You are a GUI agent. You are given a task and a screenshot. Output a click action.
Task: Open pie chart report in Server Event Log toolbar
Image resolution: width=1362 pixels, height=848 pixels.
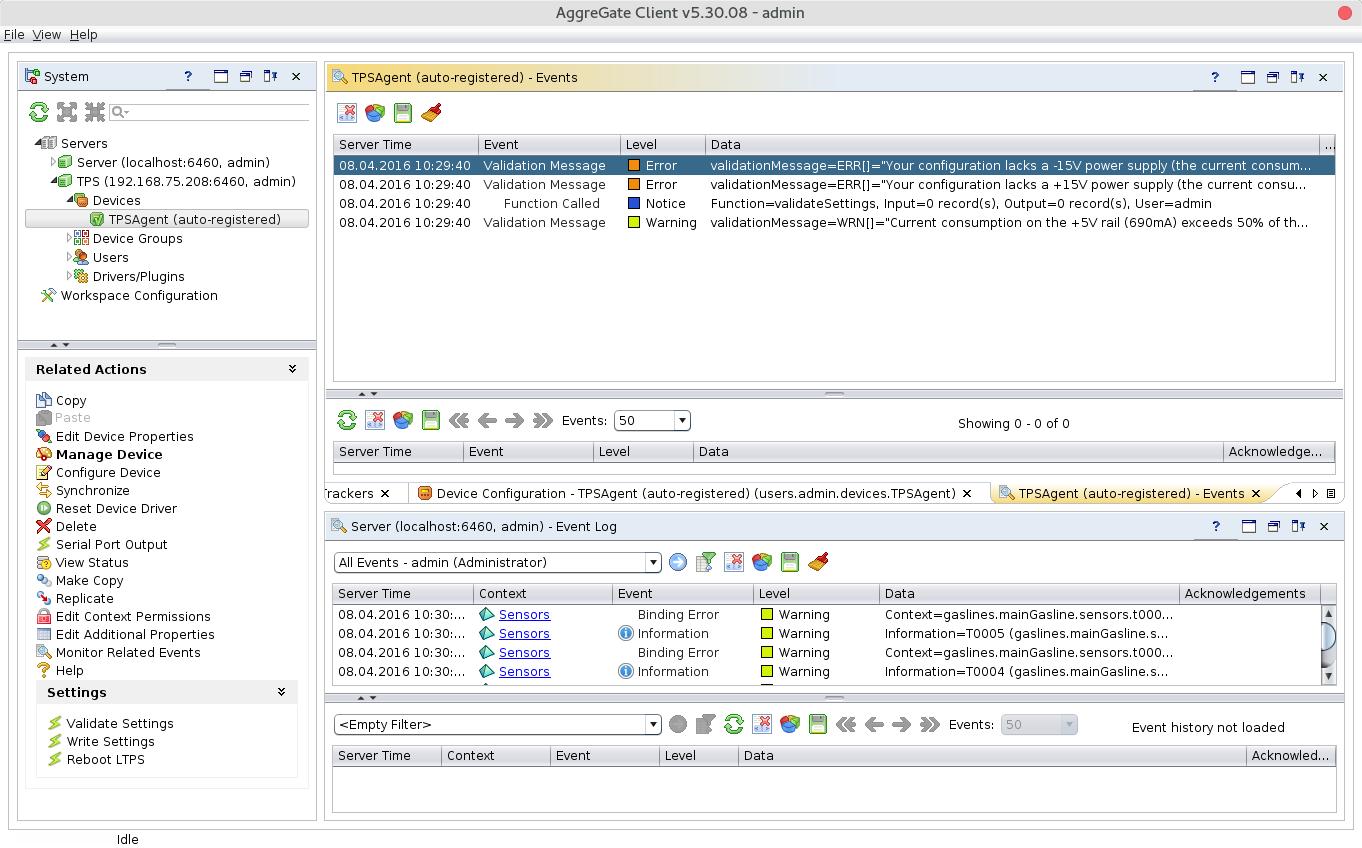pyautogui.click(x=762, y=562)
